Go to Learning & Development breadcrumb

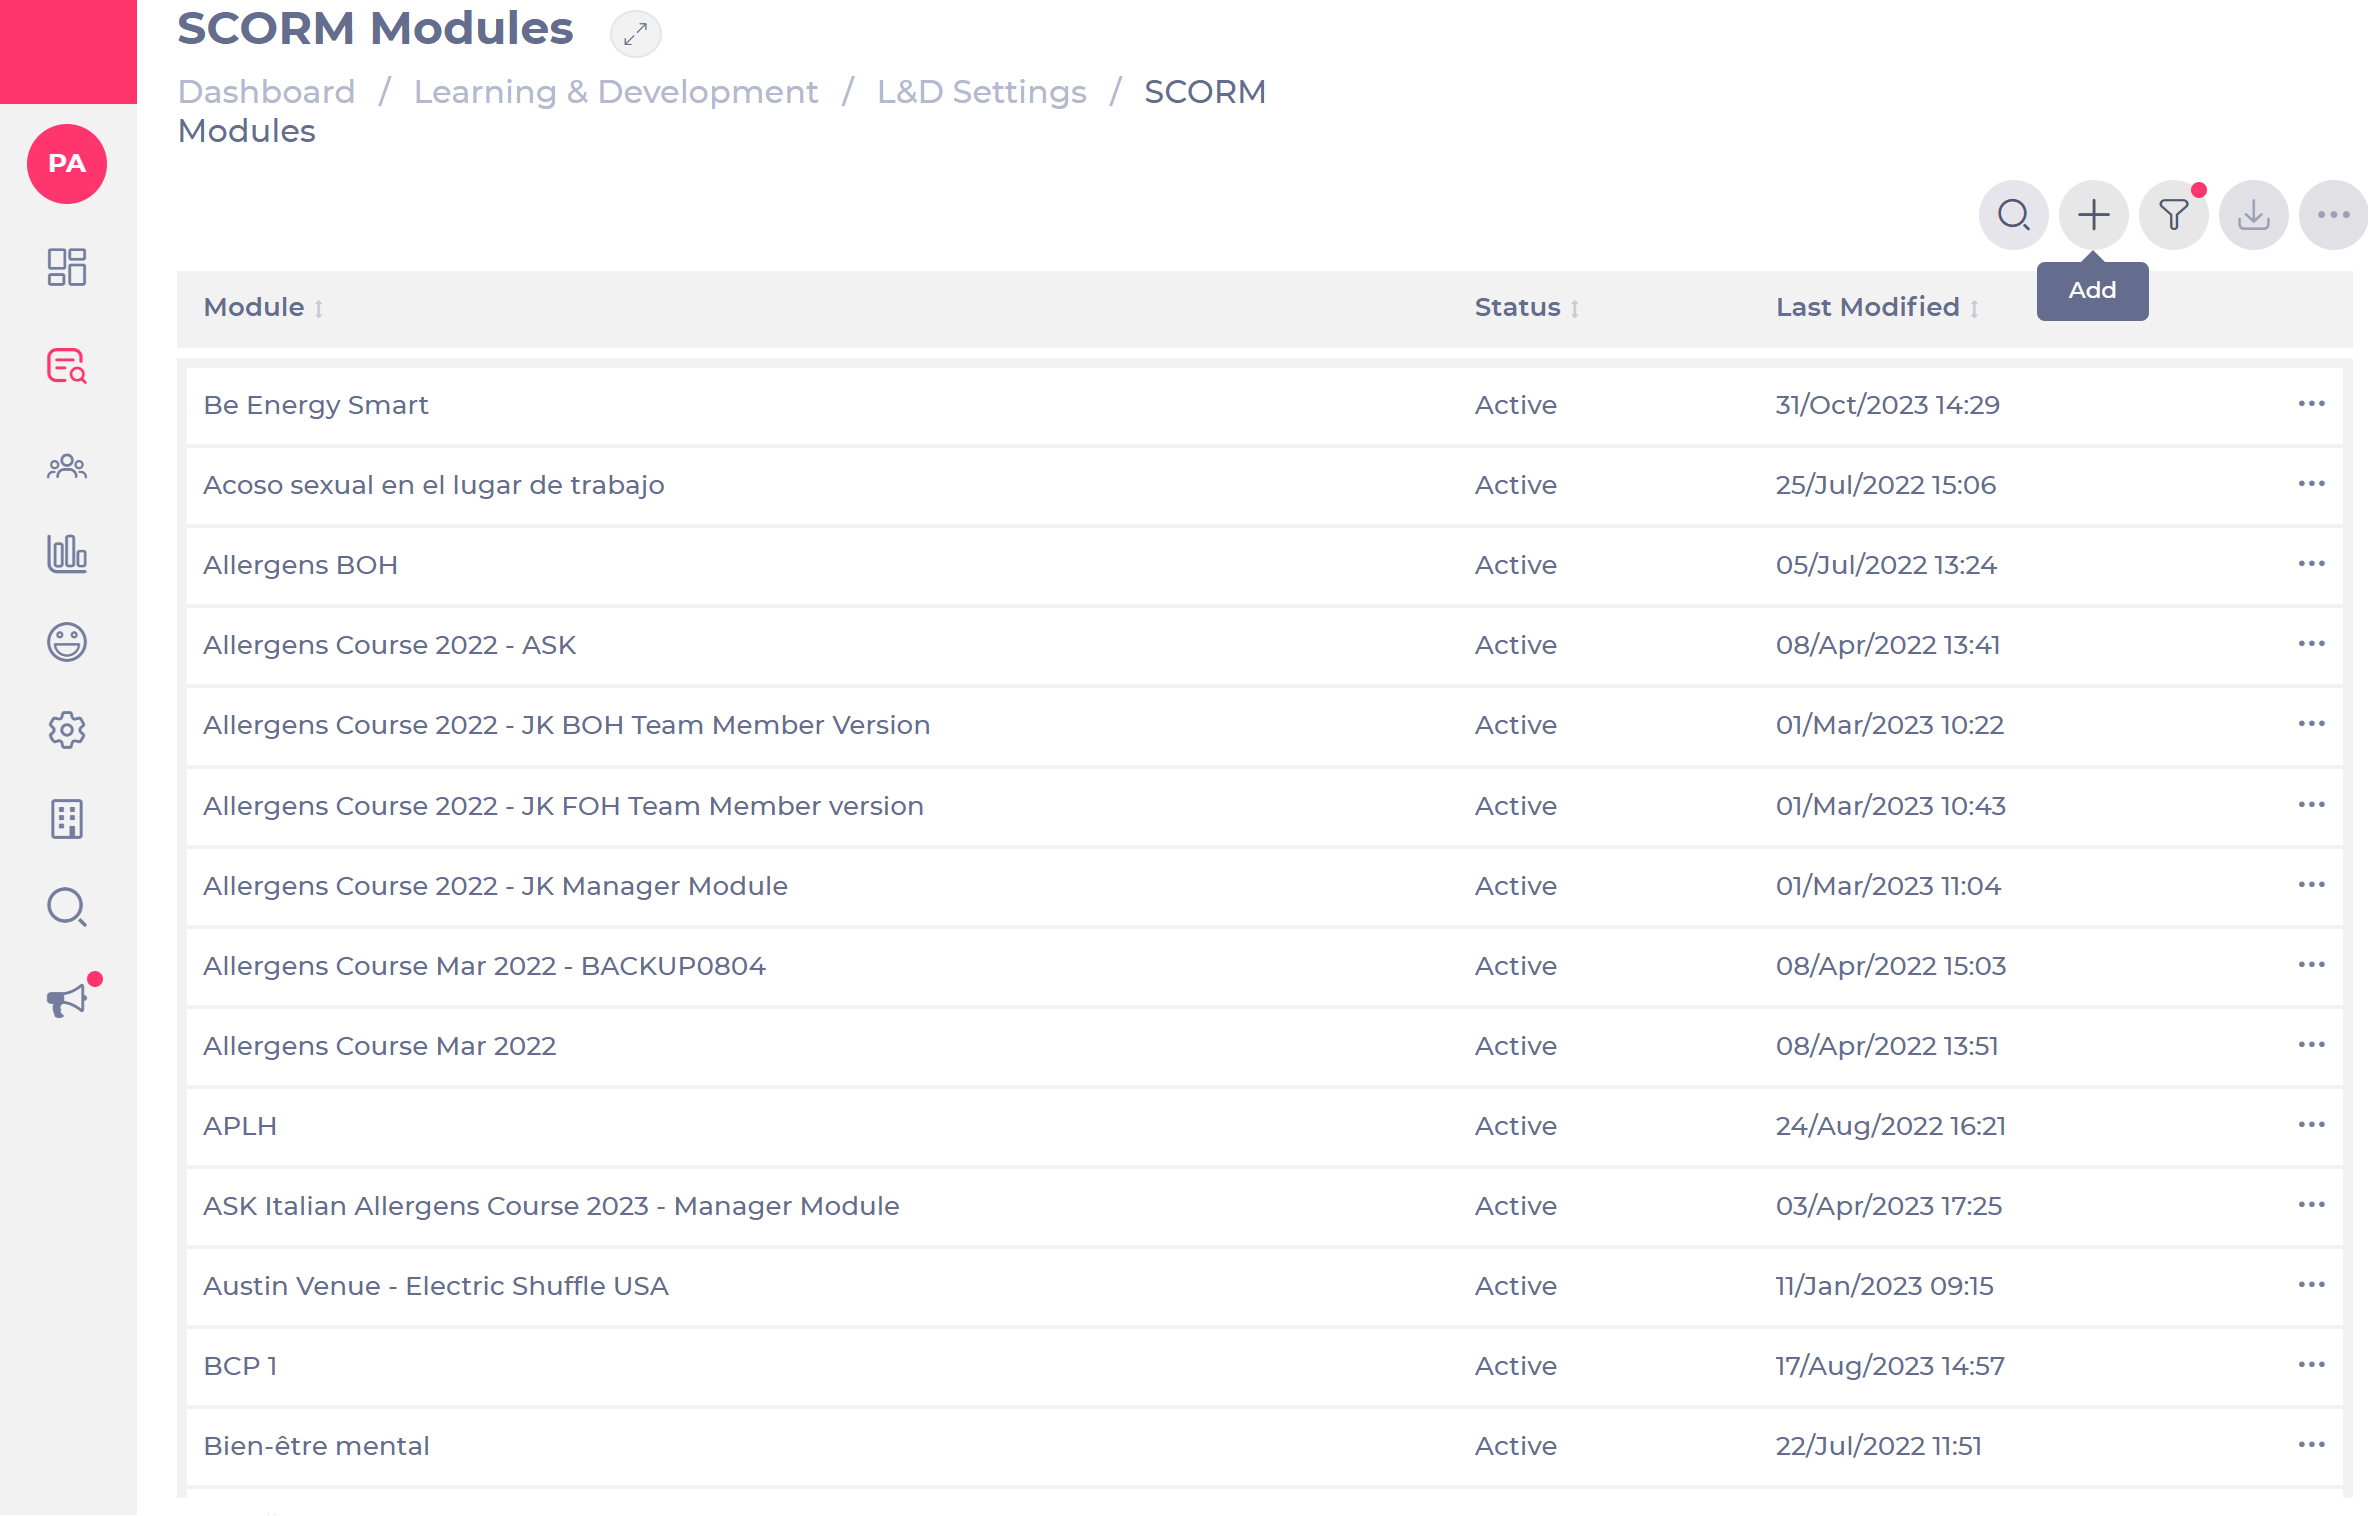tap(616, 91)
